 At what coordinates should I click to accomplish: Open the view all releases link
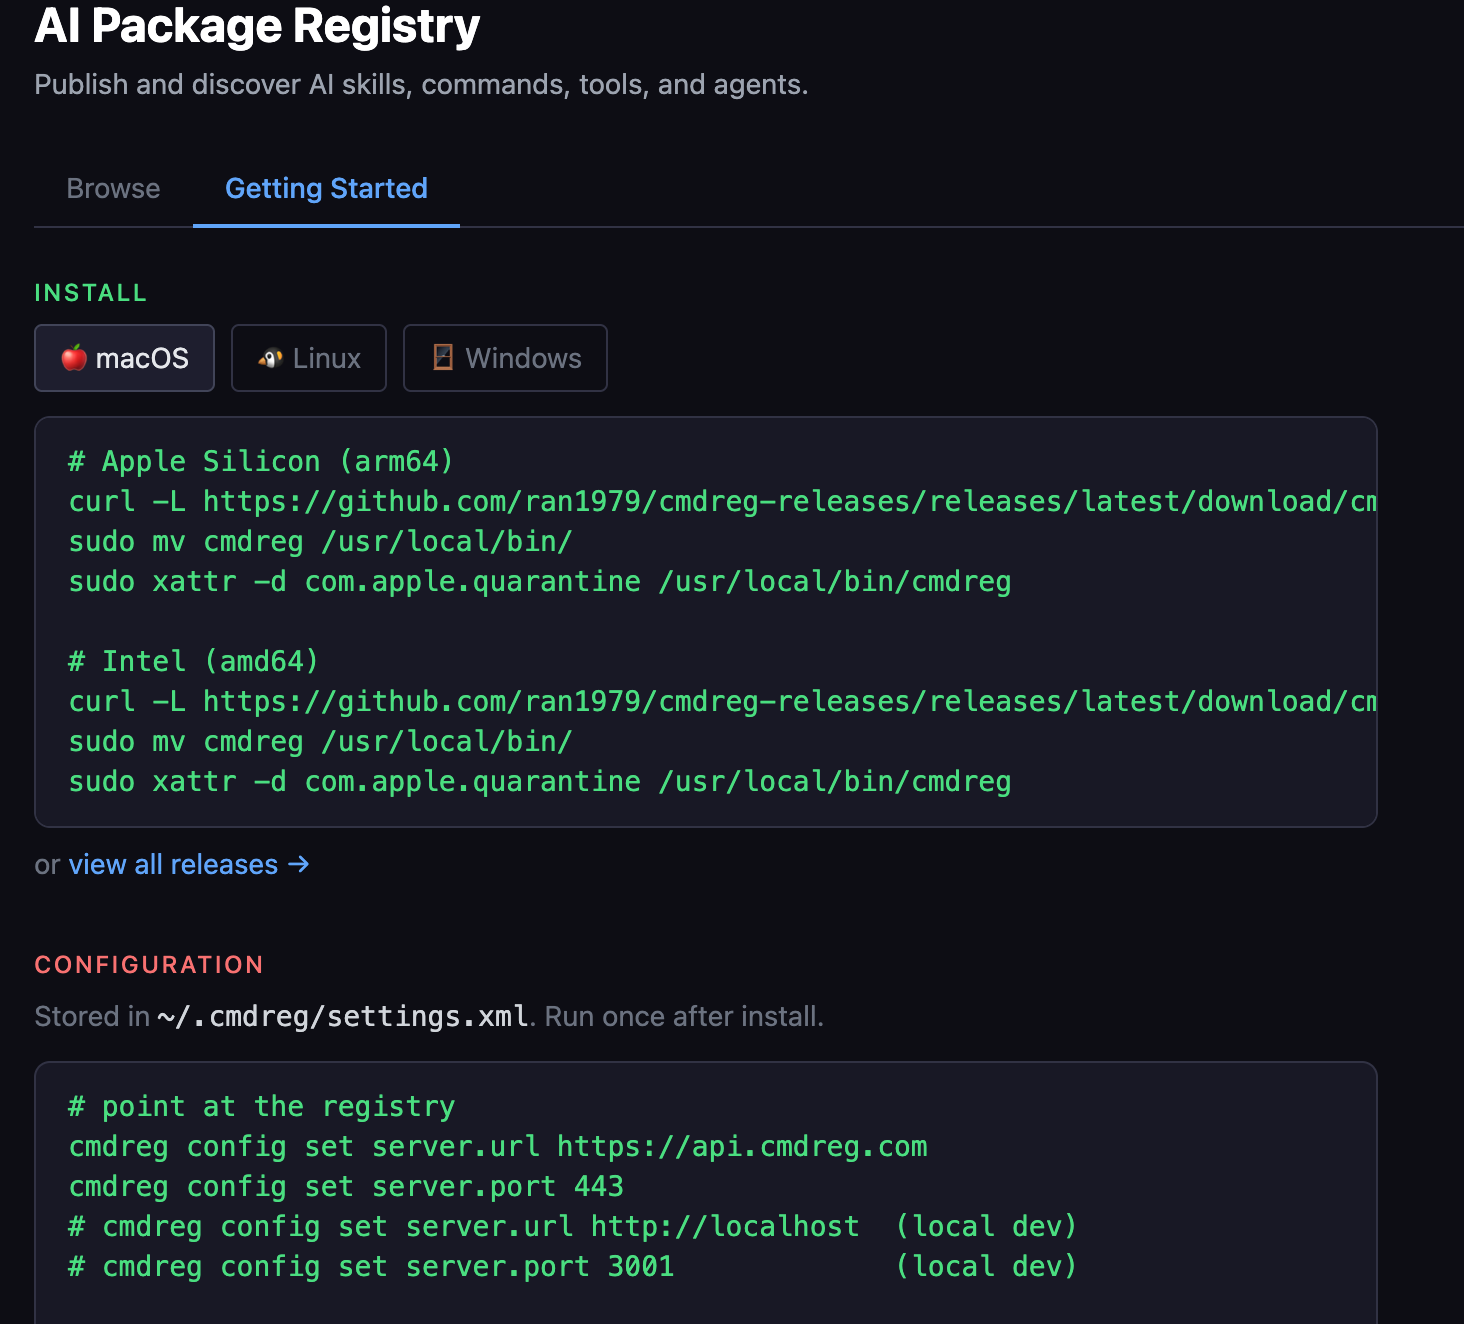189,865
